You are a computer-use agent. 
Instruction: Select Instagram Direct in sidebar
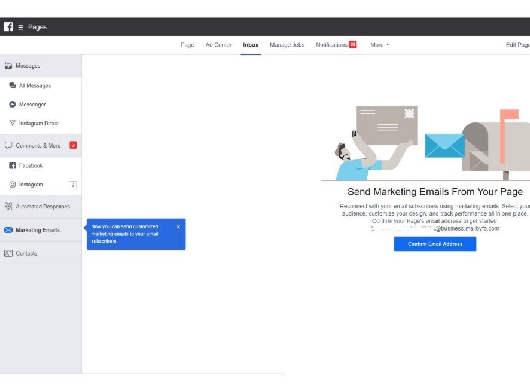[x=41, y=123]
